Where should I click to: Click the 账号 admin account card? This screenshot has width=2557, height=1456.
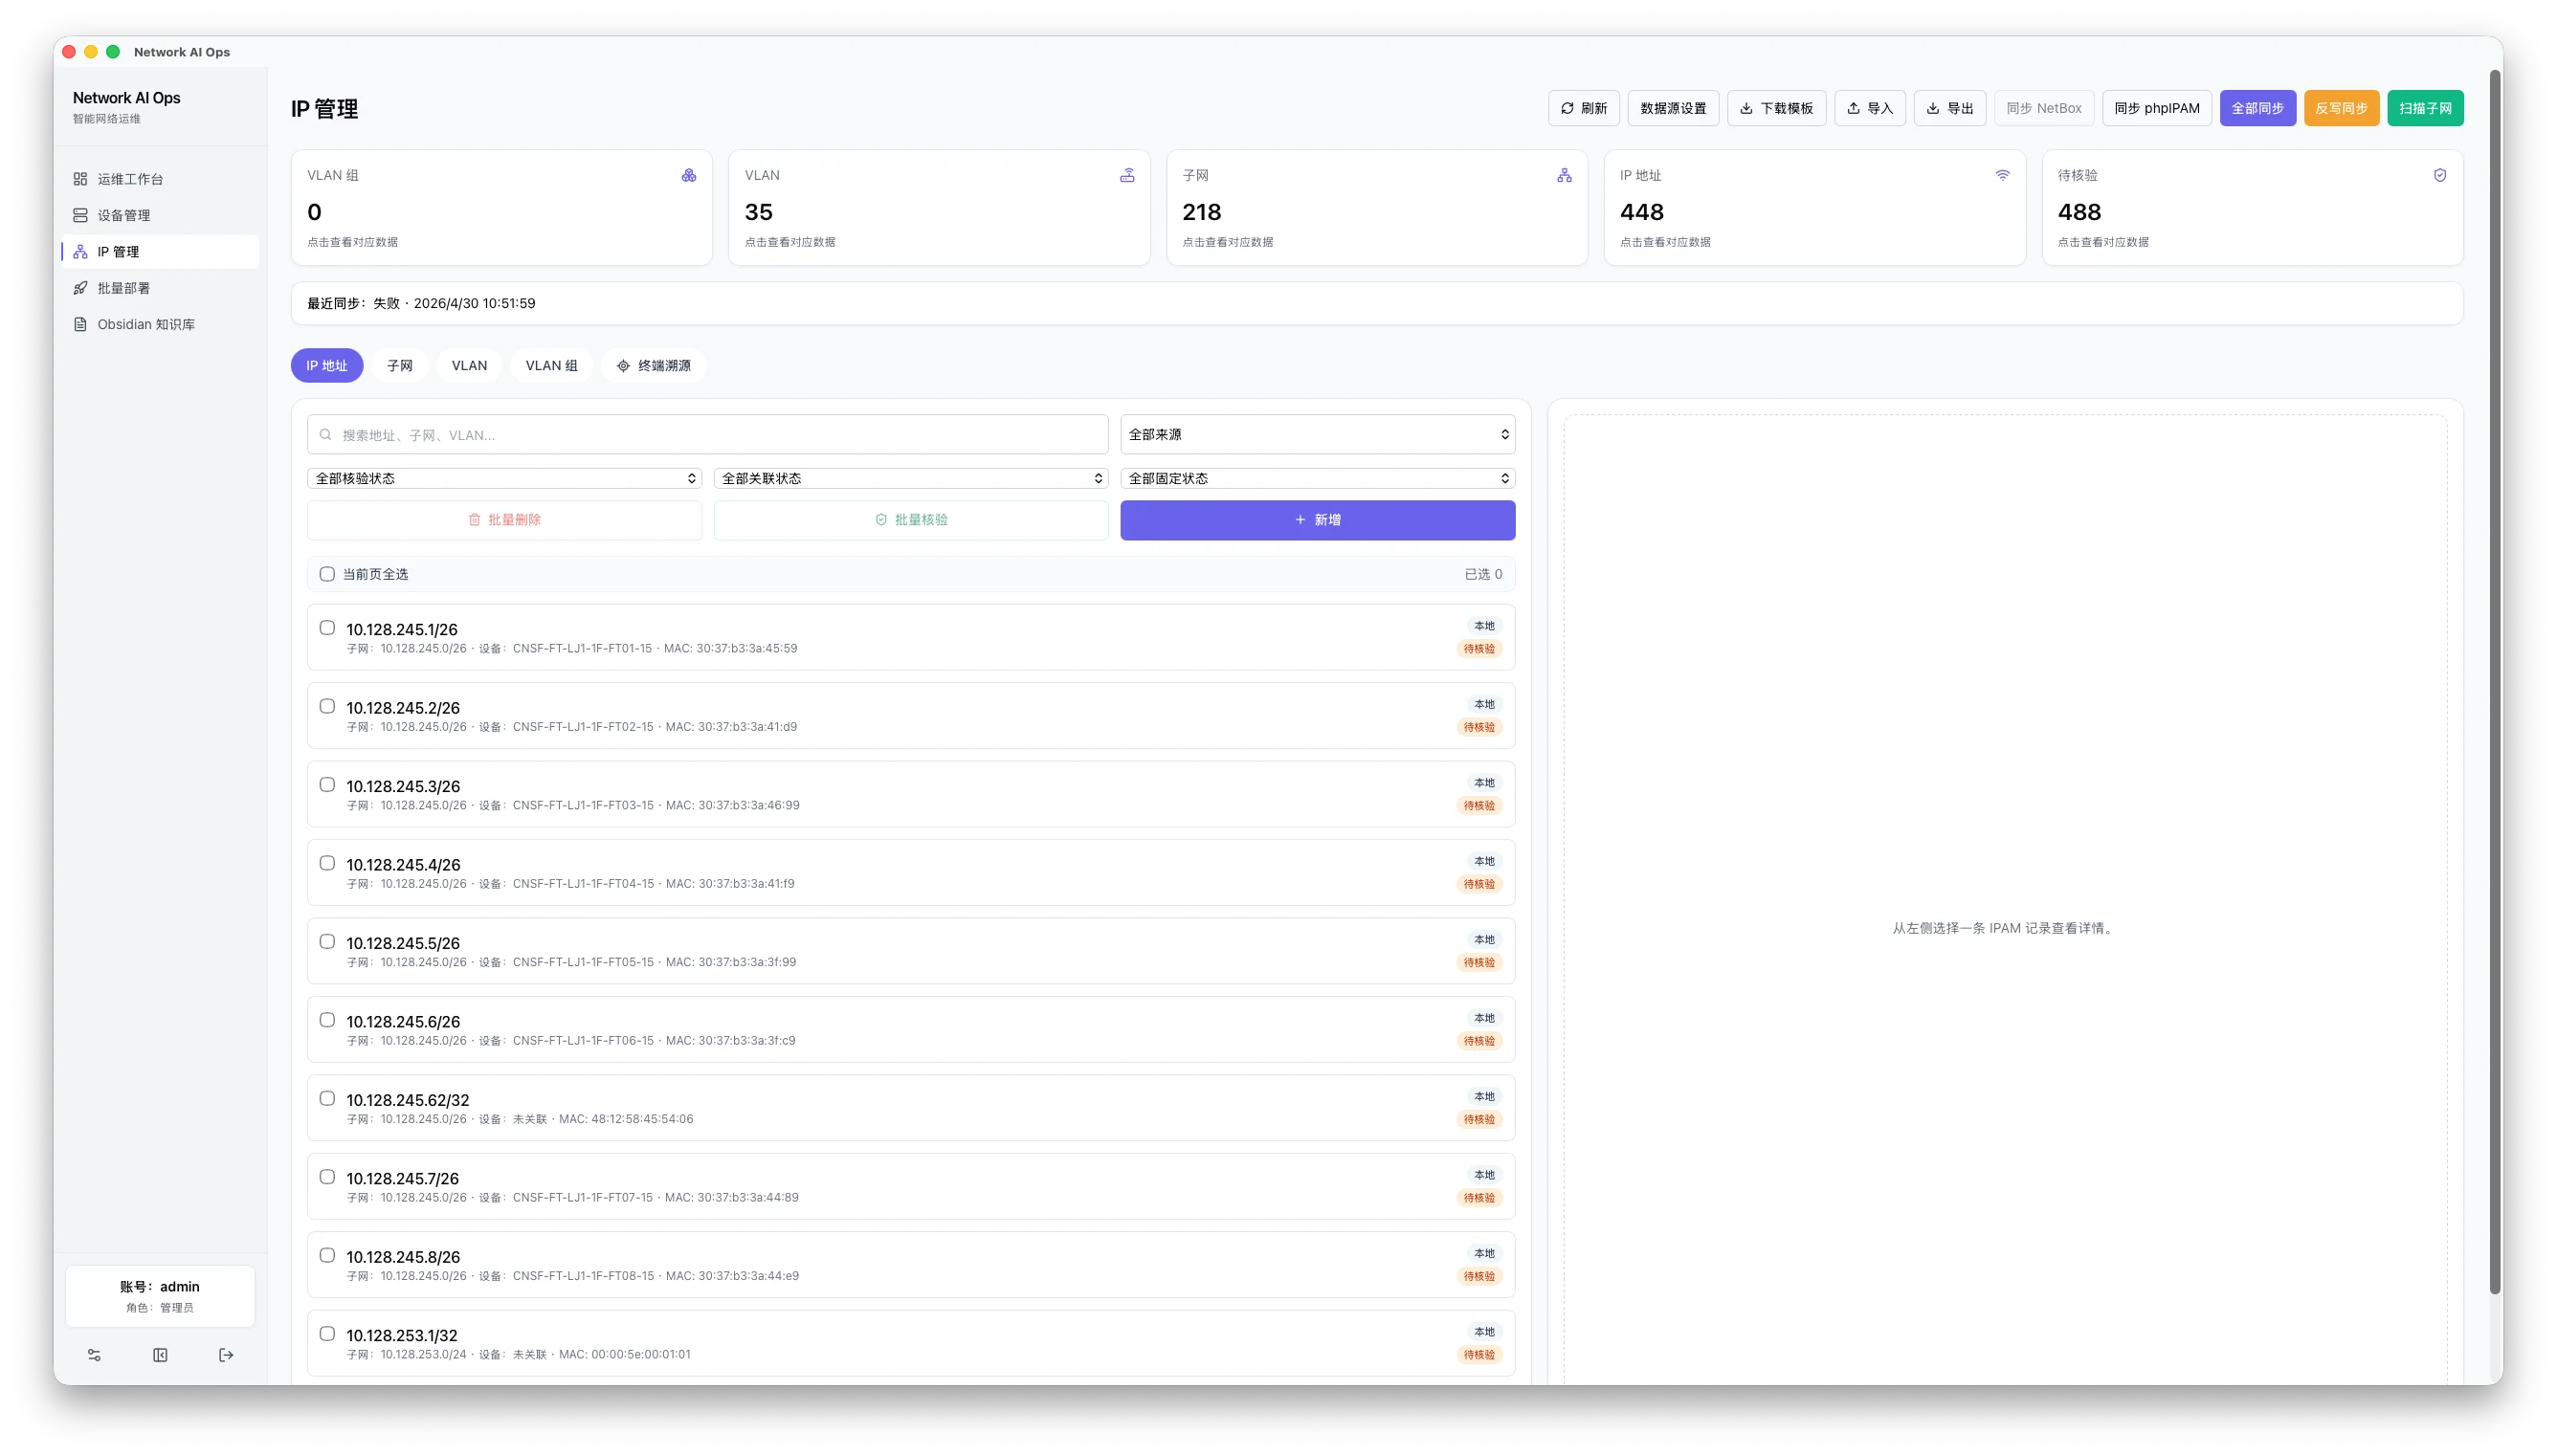pyautogui.click(x=160, y=1296)
